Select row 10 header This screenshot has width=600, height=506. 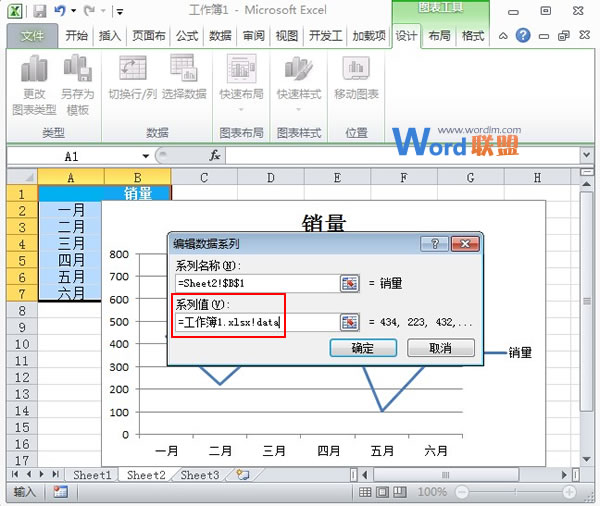click(22, 344)
